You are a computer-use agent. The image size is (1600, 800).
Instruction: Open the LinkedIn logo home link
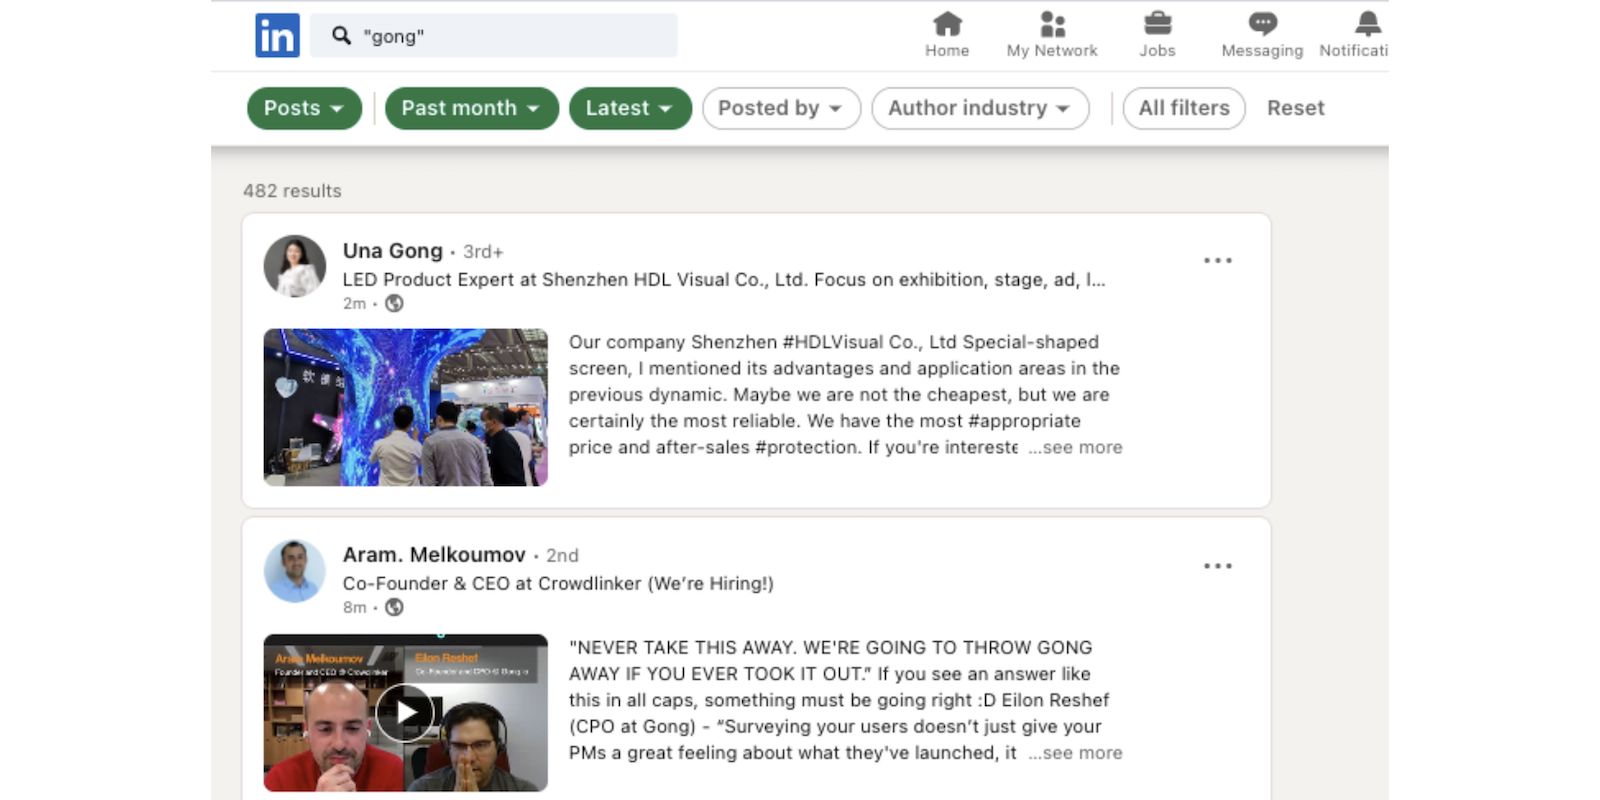(x=277, y=36)
